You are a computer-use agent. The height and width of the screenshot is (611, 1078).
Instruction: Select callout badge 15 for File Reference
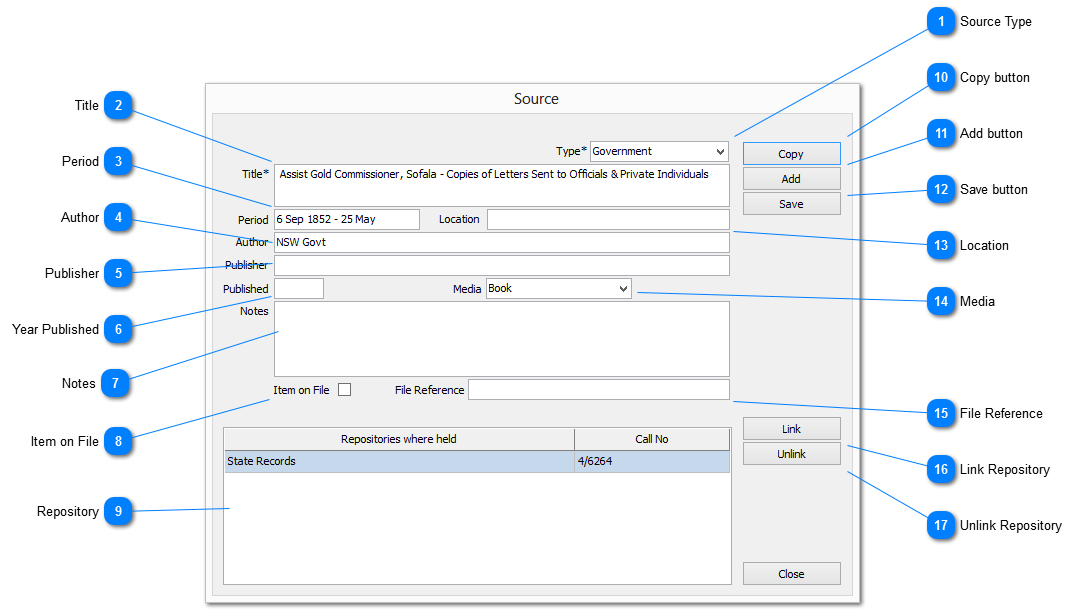tap(941, 414)
